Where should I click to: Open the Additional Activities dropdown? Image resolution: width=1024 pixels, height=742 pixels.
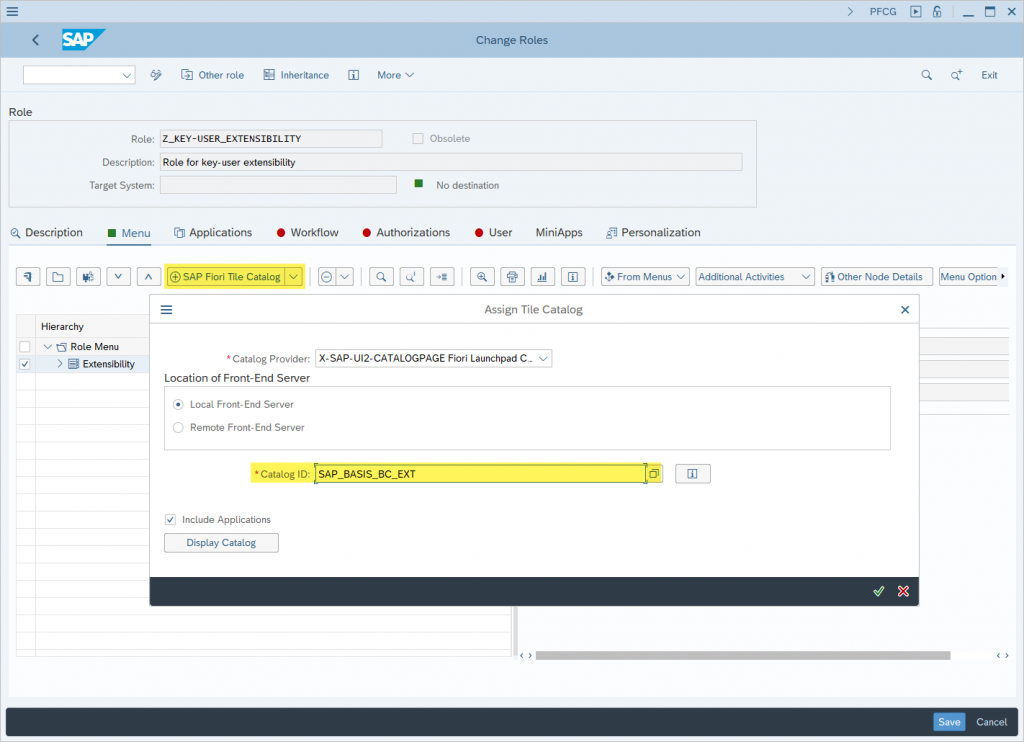point(755,277)
